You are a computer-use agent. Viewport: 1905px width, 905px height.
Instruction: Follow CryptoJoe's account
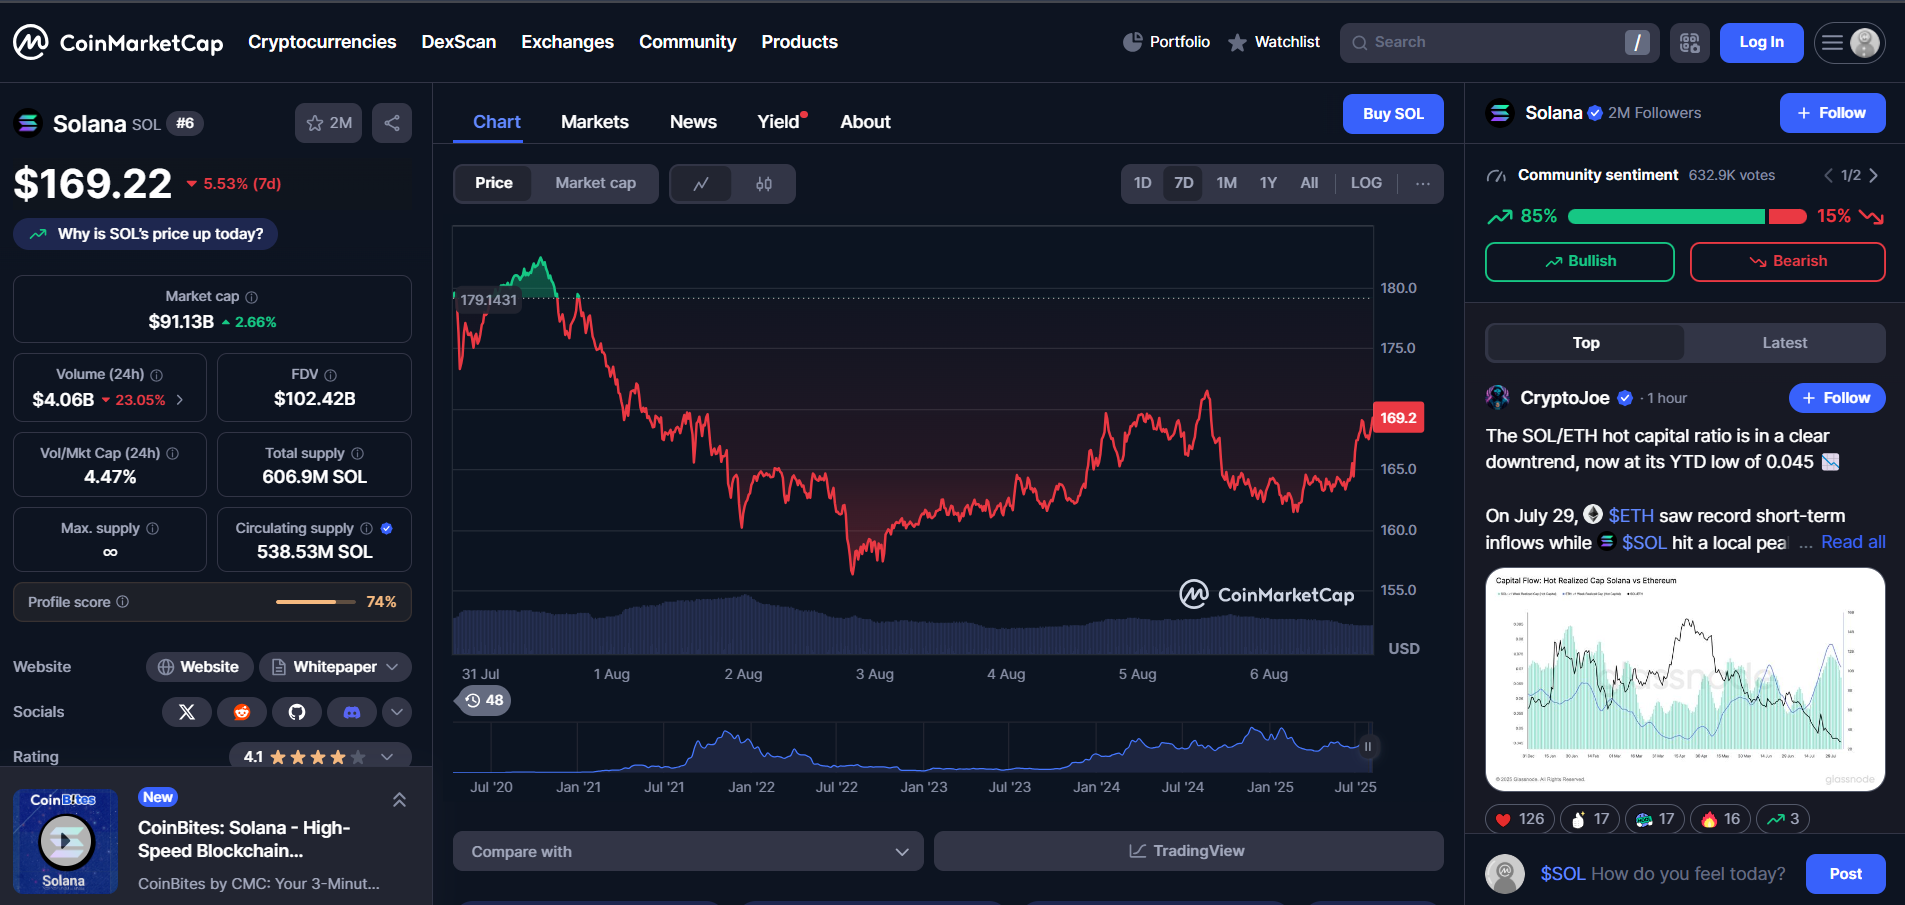(1837, 398)
